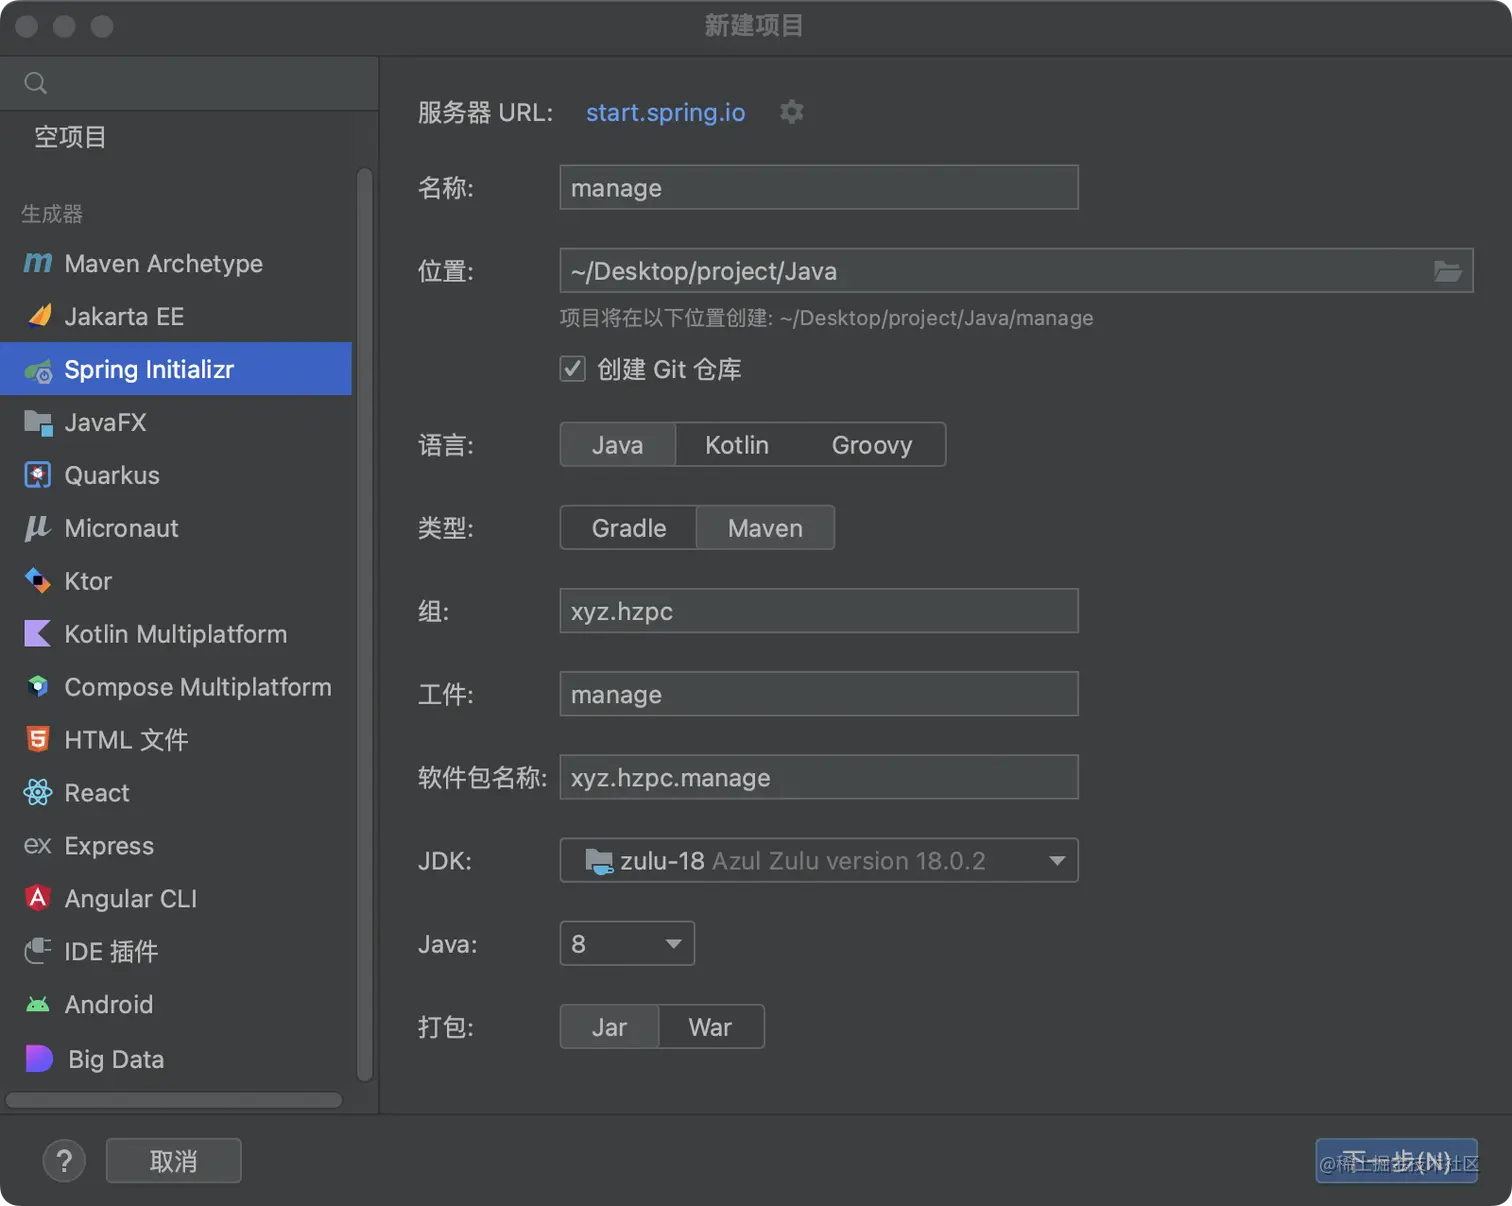Click the Compose Multiplatform icon
Viewport: 1512px width, 1206px height.
coord(38,687)
